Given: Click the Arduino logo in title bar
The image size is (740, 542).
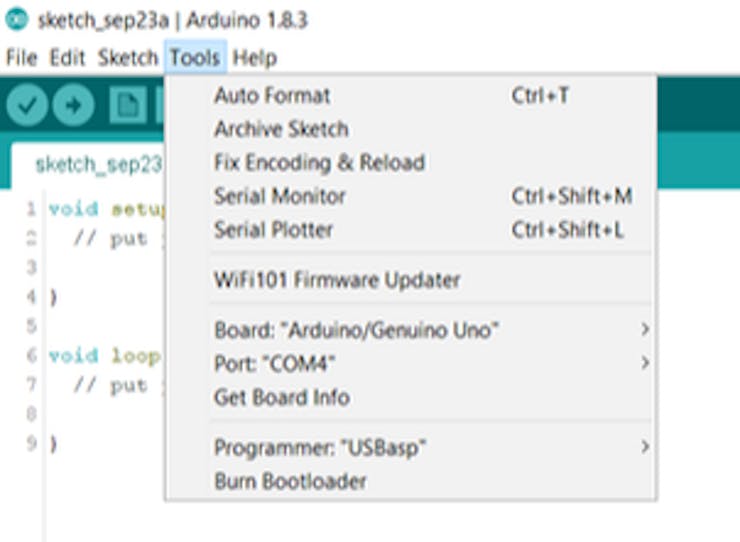Looking at the screenshot, I should click(x=17, y=19).
